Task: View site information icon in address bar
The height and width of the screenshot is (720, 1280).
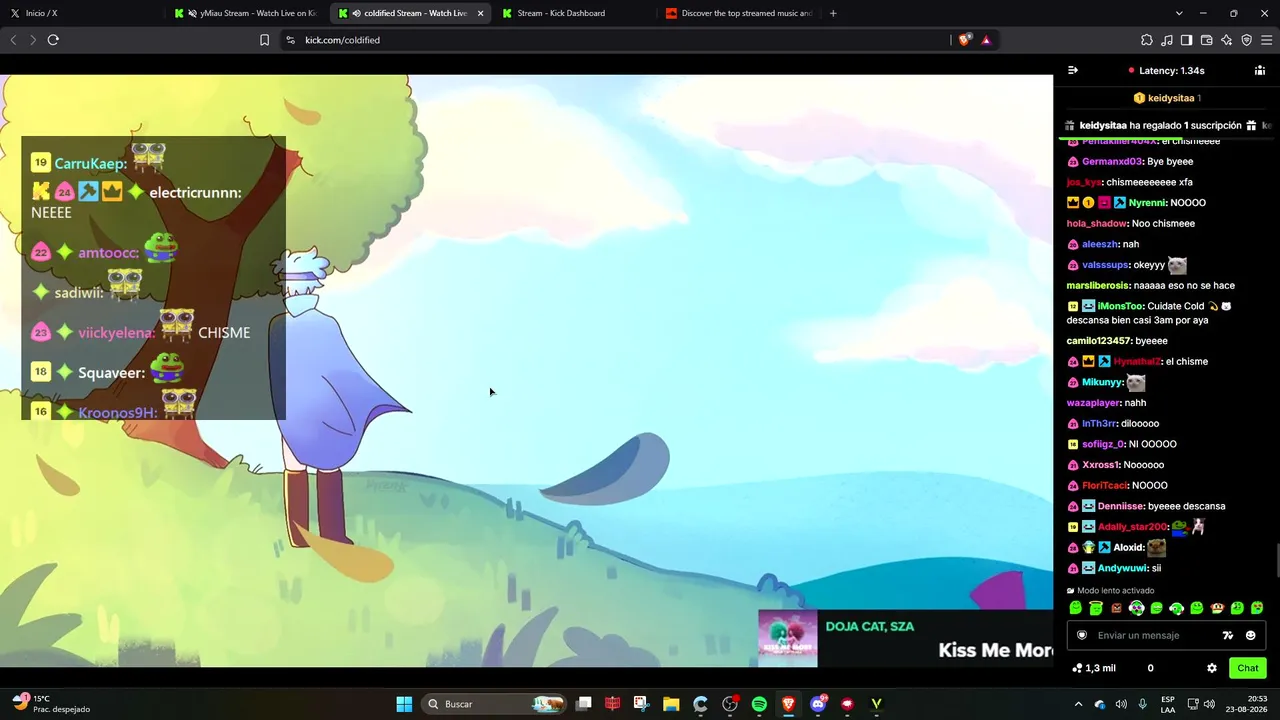Action: [290, 40]
